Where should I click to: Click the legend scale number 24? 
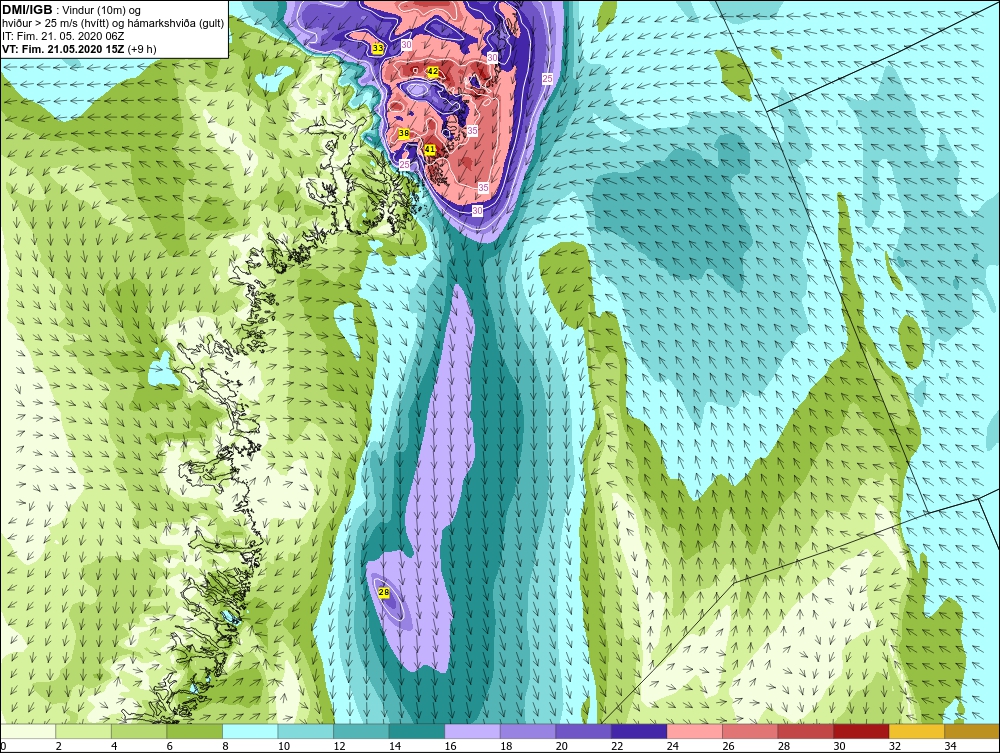672,746
